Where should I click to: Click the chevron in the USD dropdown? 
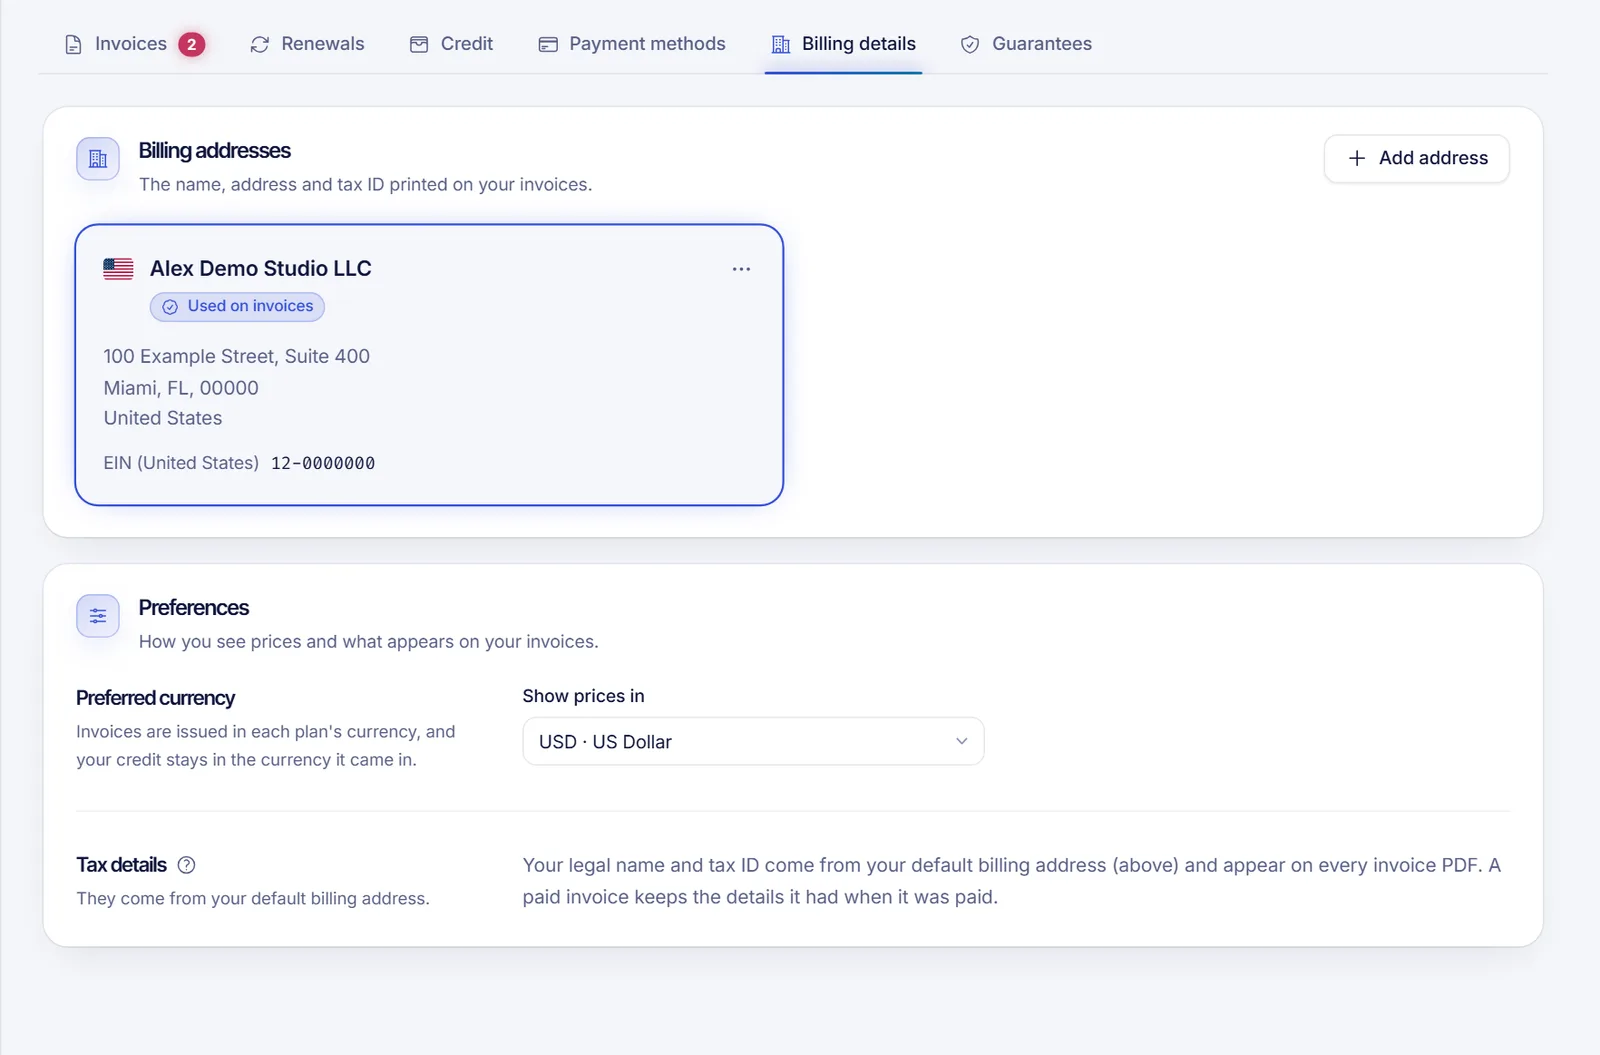coord(961,741)
